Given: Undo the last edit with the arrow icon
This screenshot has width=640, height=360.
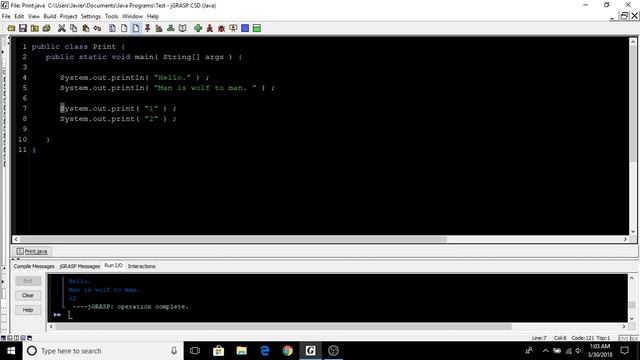Looking at the screenshot, I should pos(97,28).
